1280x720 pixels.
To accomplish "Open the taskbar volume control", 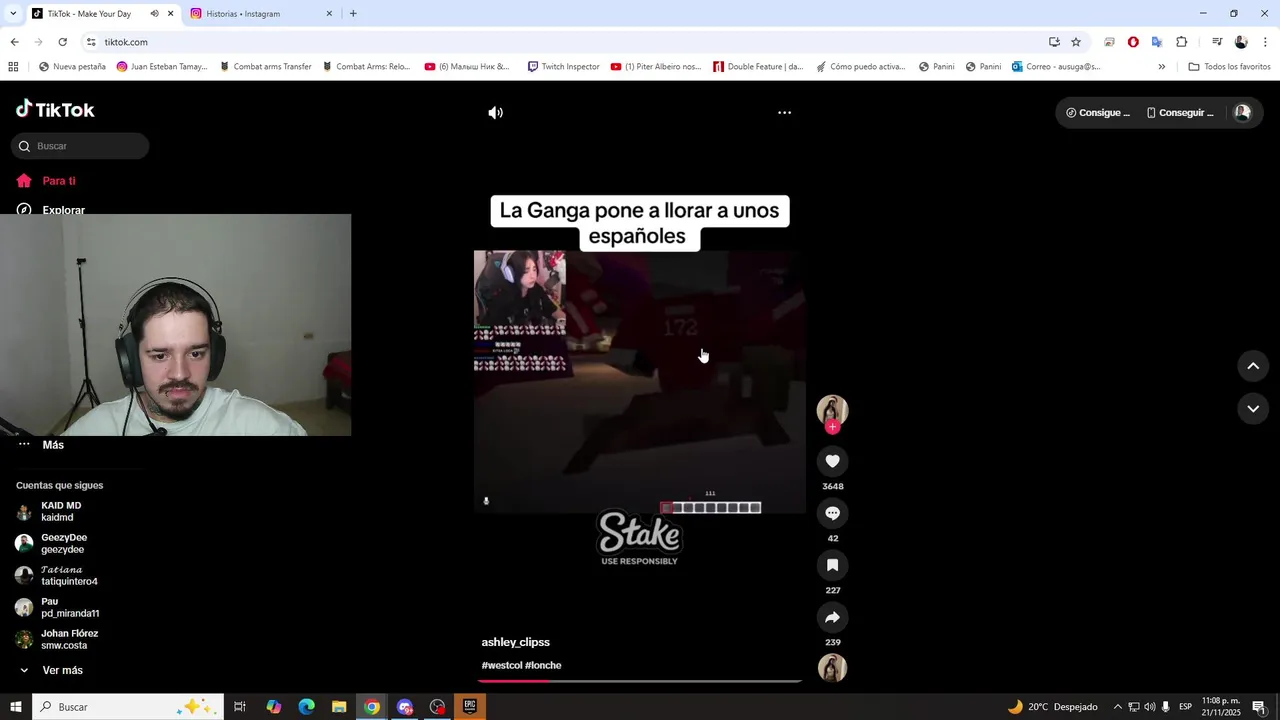I will [x=1150, y=707].
